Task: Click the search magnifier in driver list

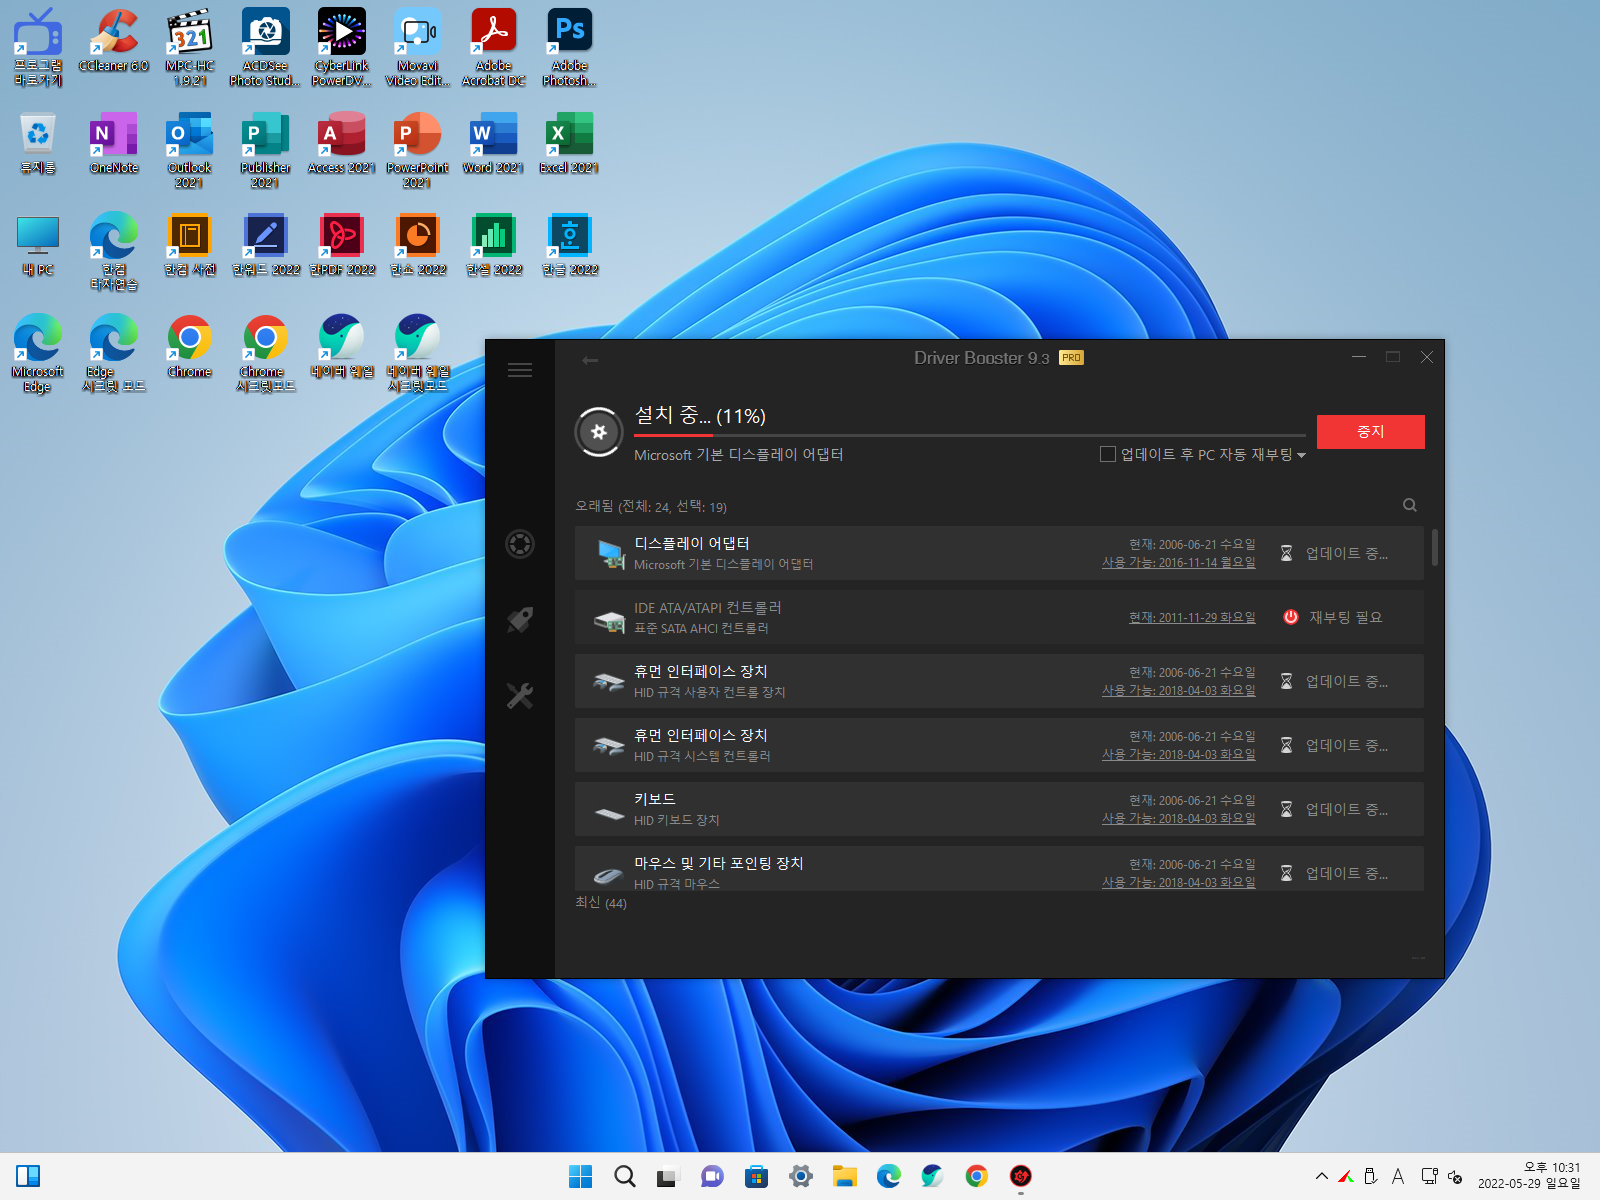Action: click(1410, 505)
